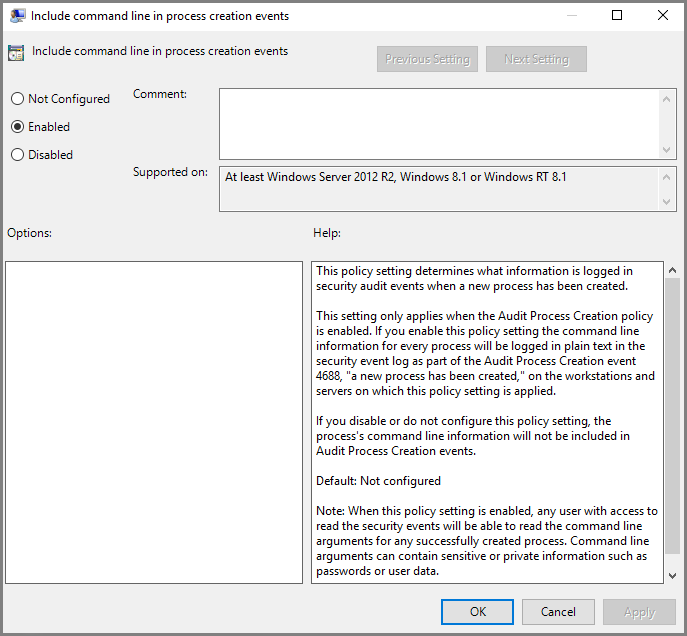Select the Not Configured radio button
This screenshot has height=636, width=687.
point(17,99)
